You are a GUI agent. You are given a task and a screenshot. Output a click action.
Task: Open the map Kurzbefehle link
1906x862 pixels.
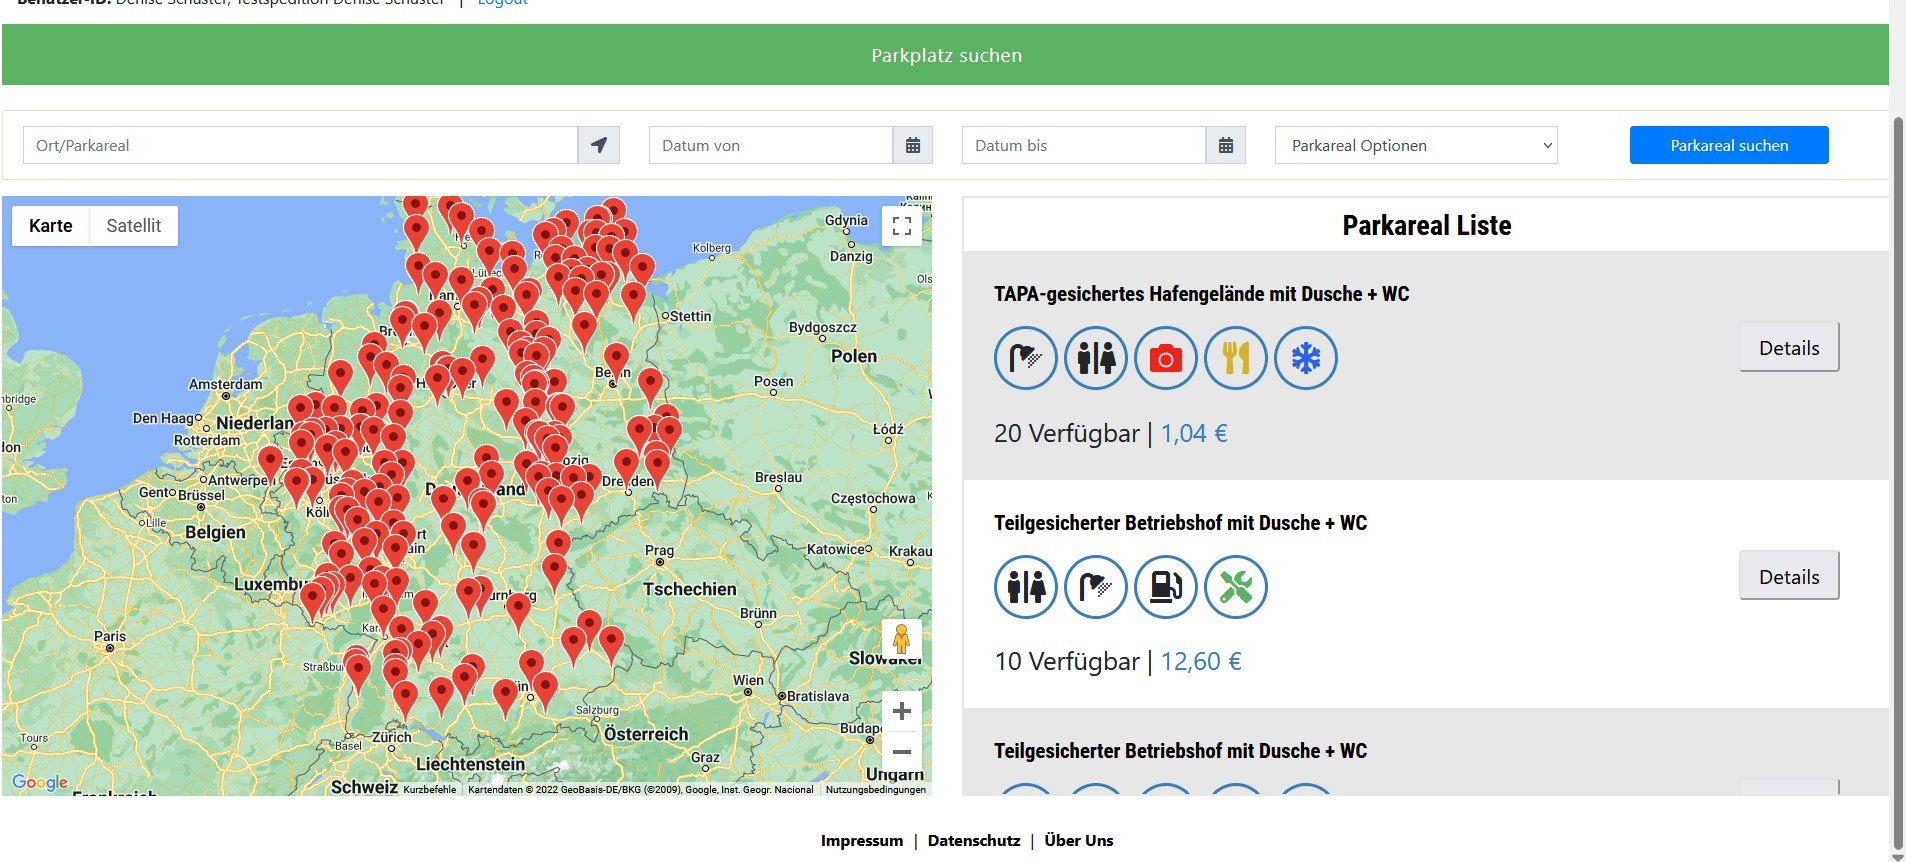430,790
